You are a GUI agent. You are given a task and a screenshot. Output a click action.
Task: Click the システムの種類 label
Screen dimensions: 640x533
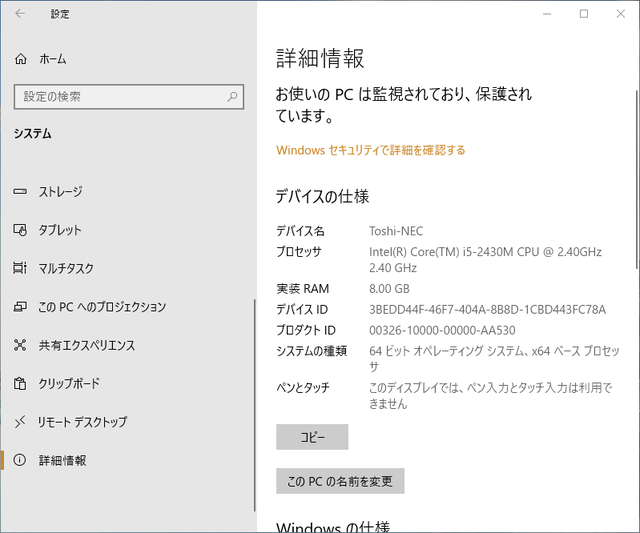coord(312,351)
